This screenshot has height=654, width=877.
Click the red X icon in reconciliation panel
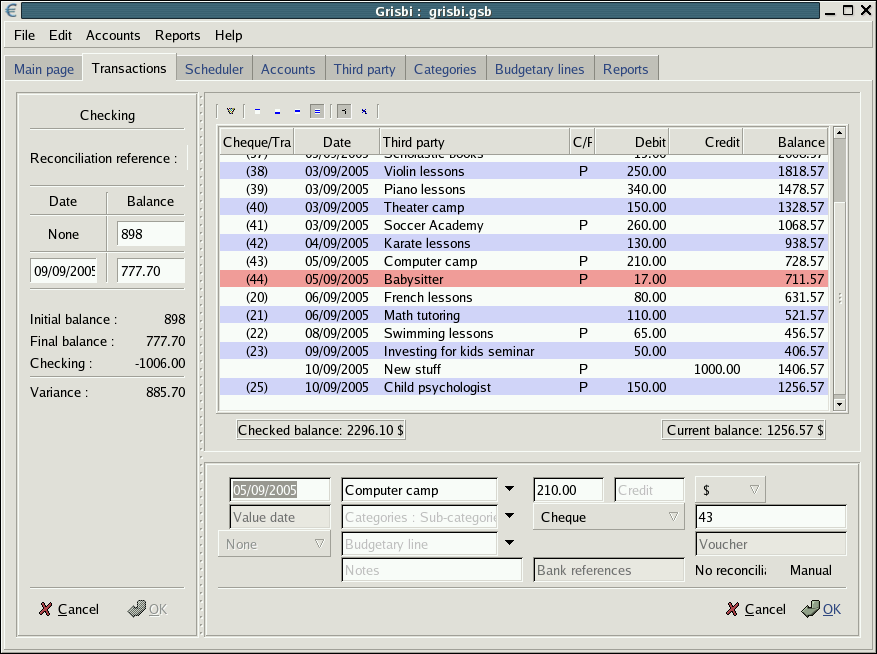click(x=45, y=609)
